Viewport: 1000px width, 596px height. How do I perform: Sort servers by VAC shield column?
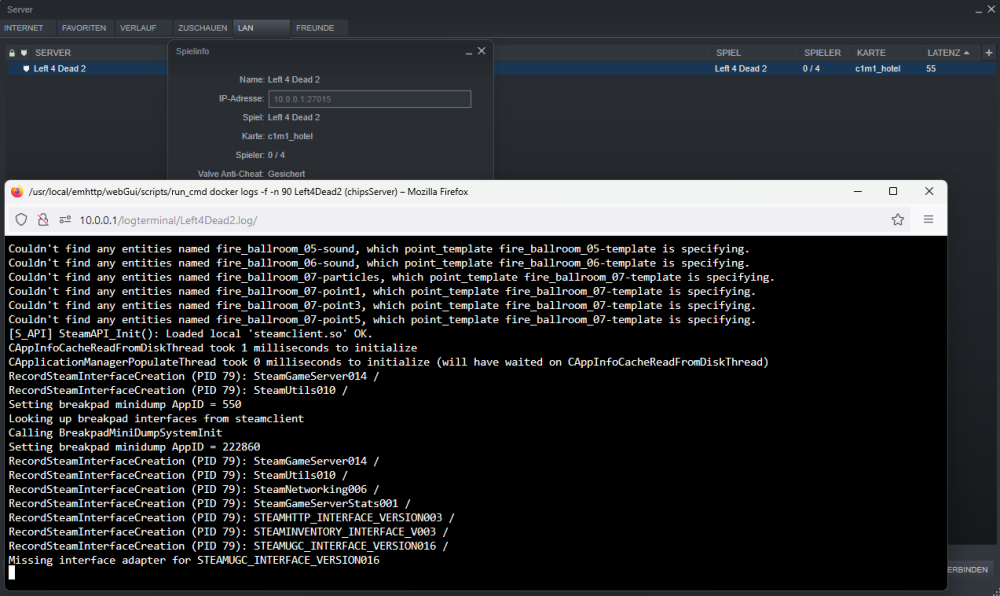[24, 53]
